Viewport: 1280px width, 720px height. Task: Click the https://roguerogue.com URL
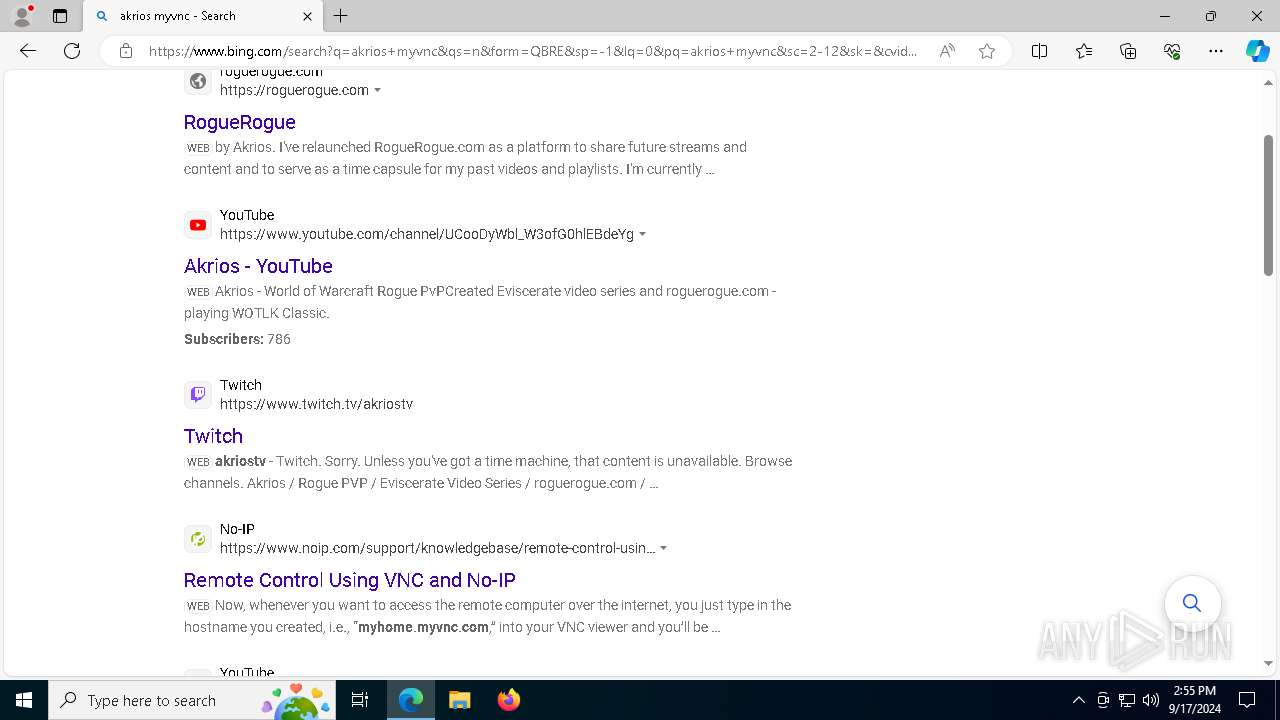(x=294, y=90)
